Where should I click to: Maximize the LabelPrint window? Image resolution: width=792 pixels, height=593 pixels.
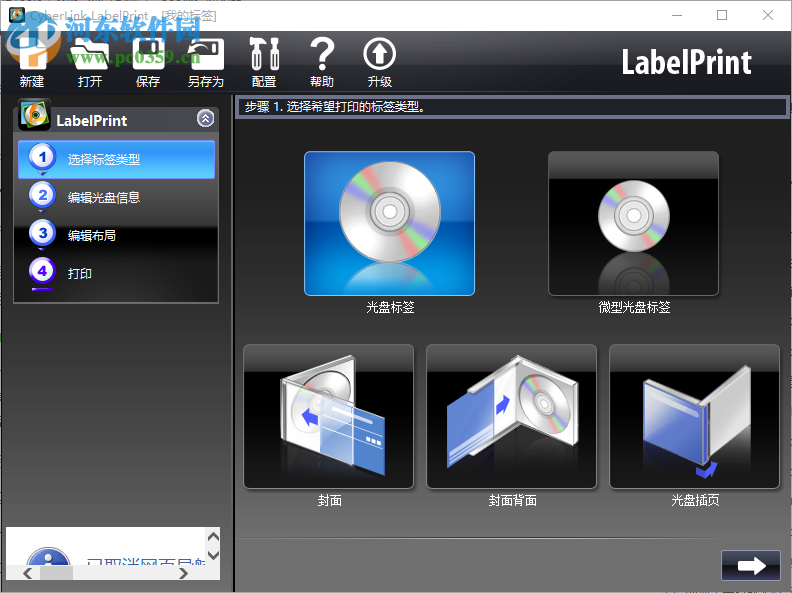(x=722, y=15)
